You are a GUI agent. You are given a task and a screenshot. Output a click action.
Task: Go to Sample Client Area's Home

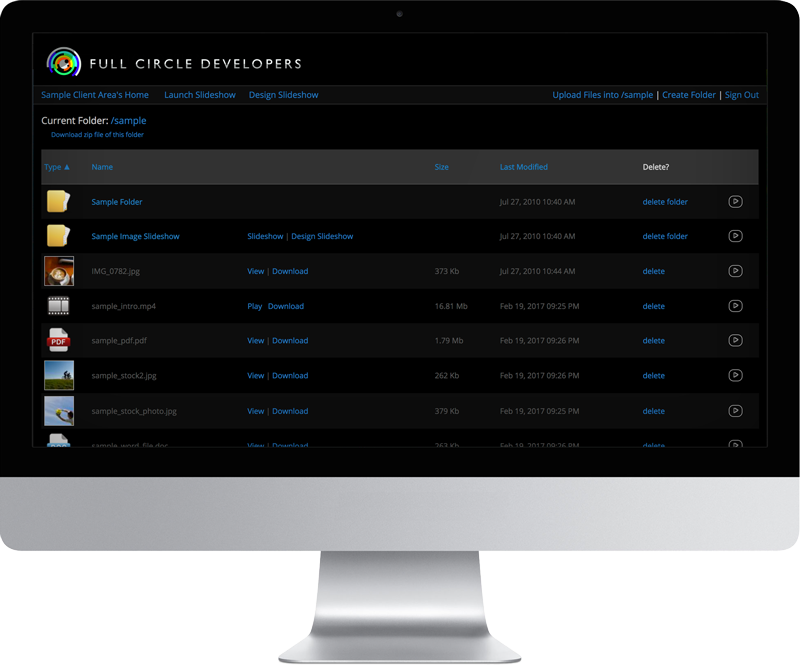(95, 95)
